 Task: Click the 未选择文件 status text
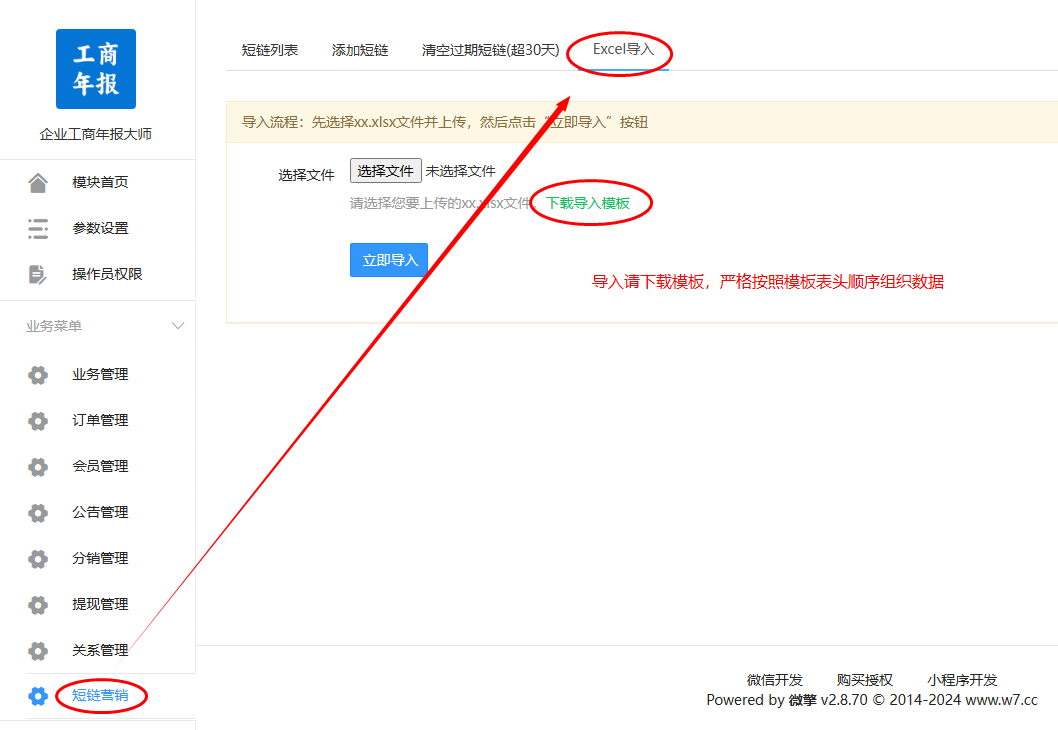[x=460, y=171]
